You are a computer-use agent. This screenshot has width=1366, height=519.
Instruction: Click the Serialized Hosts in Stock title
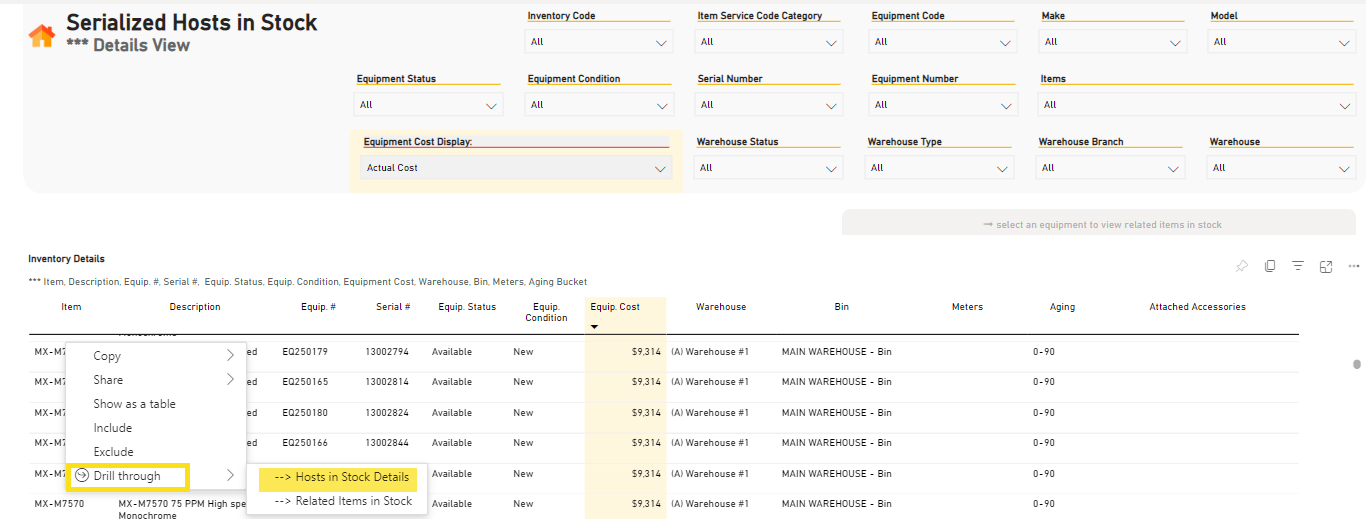192,22
